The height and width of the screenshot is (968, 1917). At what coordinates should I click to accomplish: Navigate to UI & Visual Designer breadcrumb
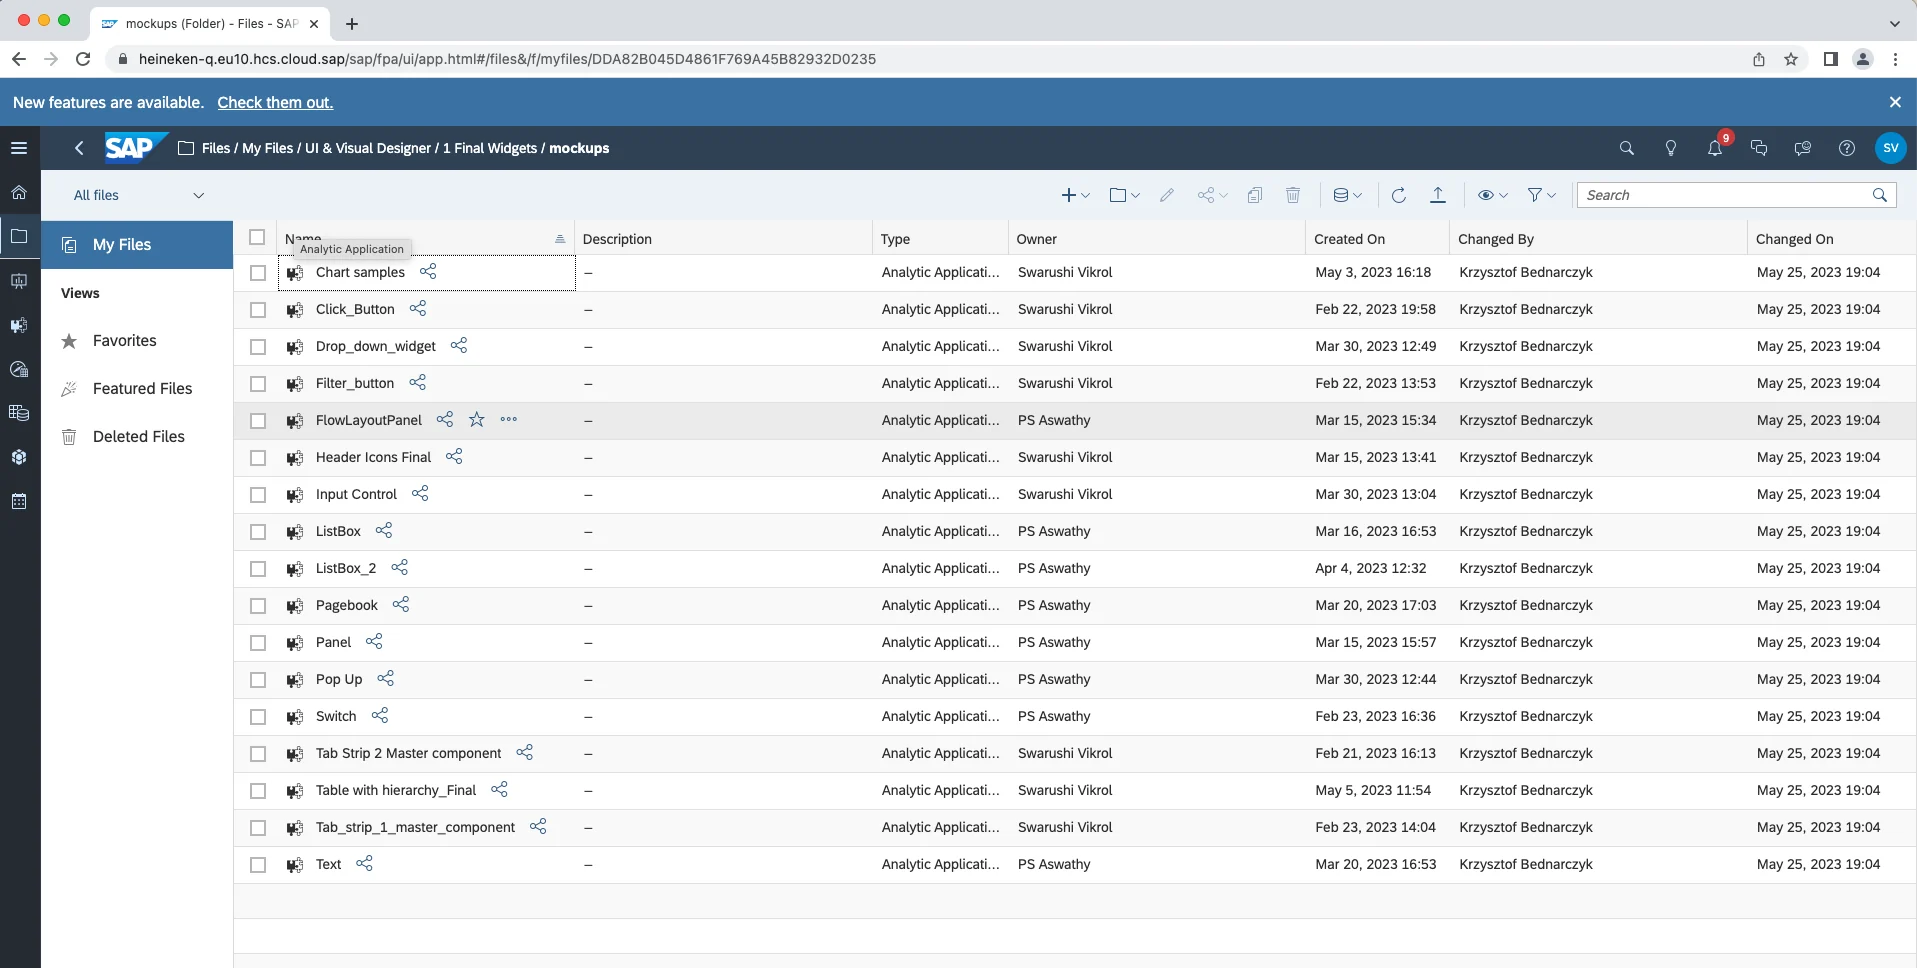(x=368, y=148)
